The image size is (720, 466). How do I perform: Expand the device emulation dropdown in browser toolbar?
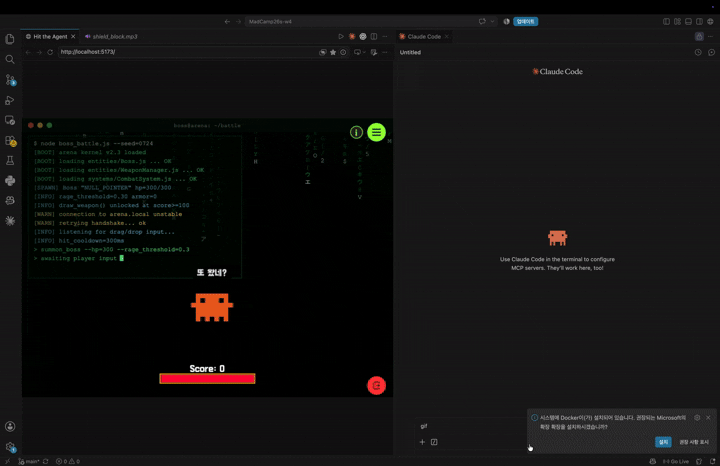tap(364, 52)
